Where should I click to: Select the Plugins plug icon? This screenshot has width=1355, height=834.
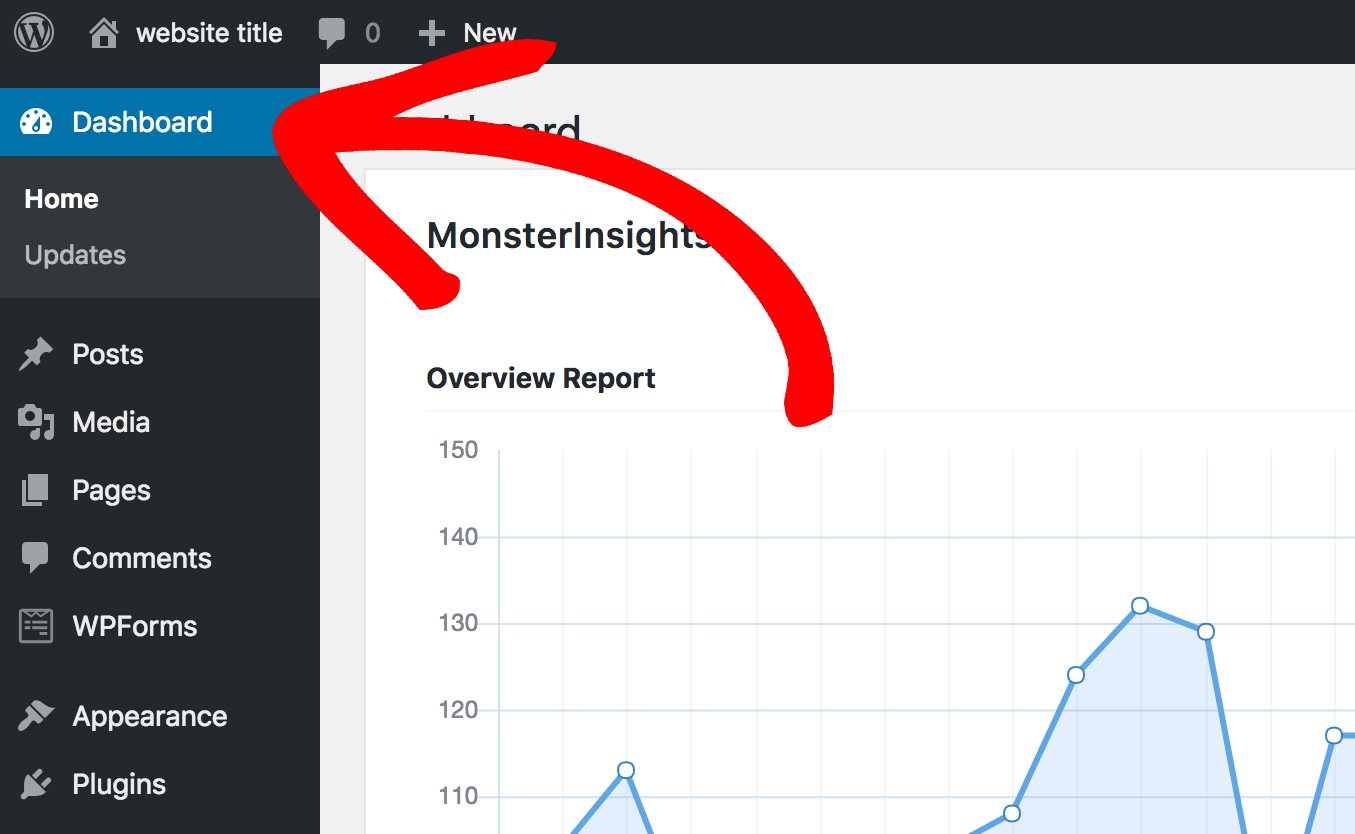click(x=35, y=783)
